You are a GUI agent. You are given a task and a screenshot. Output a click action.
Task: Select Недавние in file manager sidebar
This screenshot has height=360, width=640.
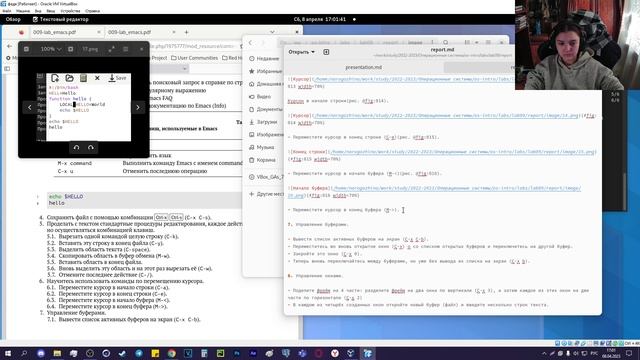click(264, 58)
